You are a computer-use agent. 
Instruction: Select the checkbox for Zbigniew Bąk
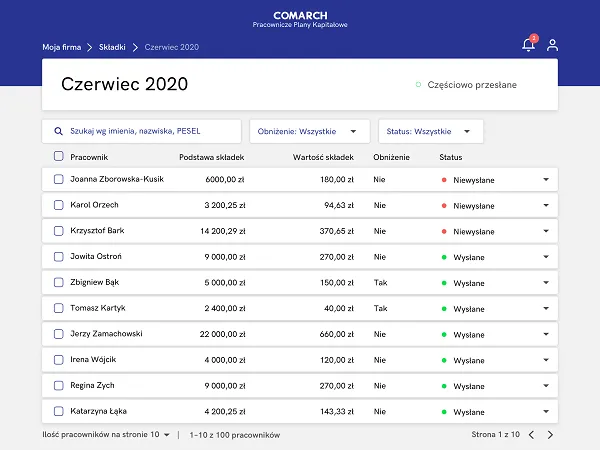coord(59,282)
